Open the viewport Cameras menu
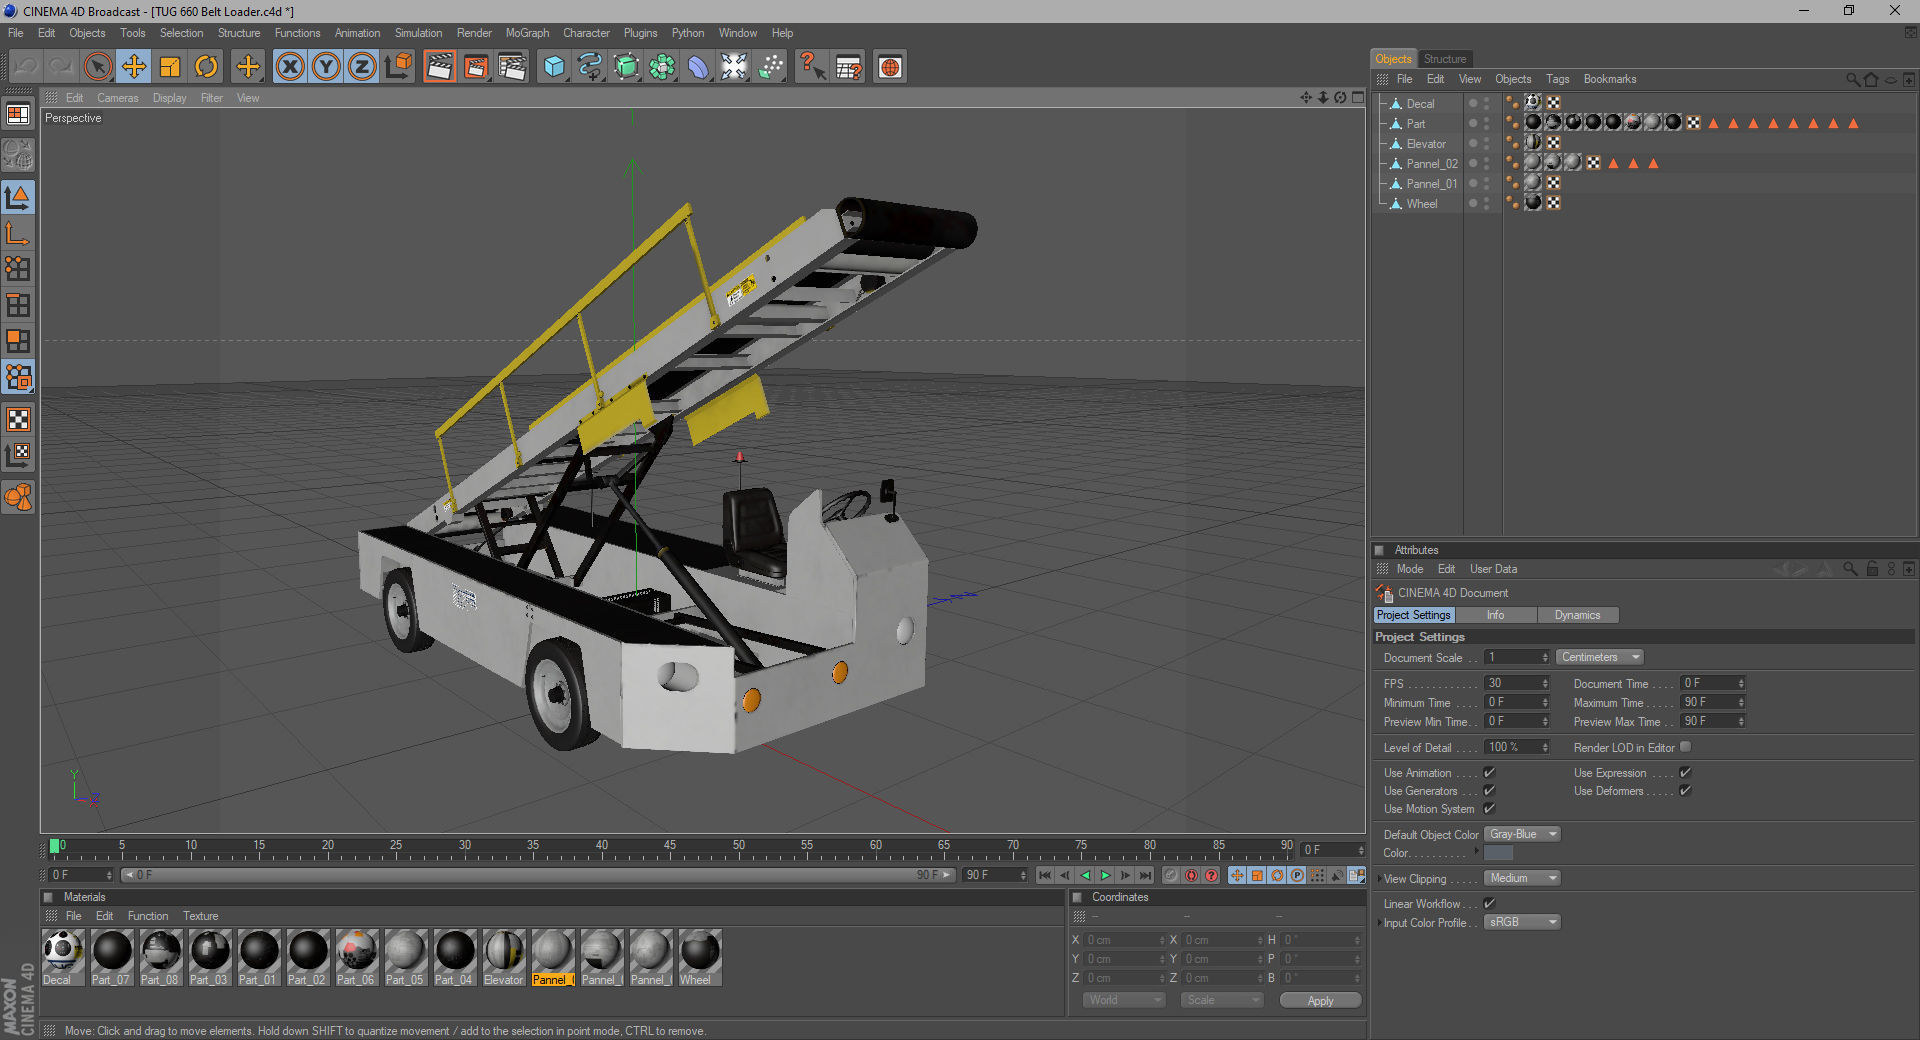Image resolution: width=1920 pixels, height=1040 pixels. (x=118, y=98)
